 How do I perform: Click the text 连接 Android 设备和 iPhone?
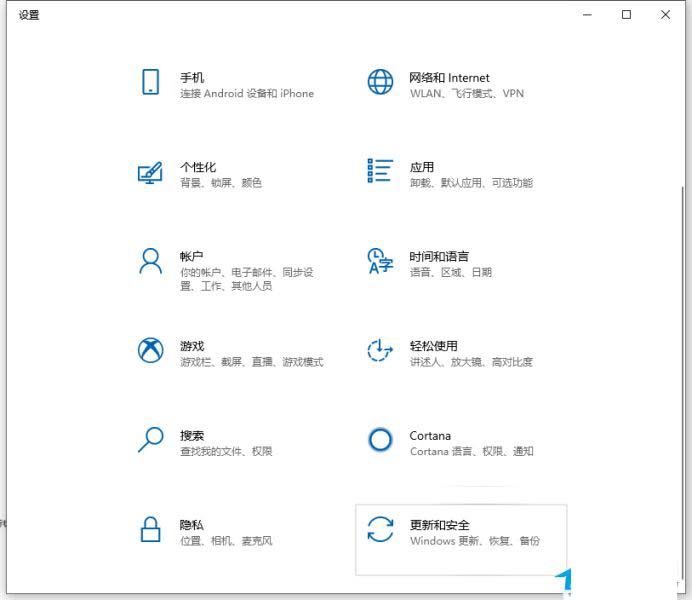(247, 94)
